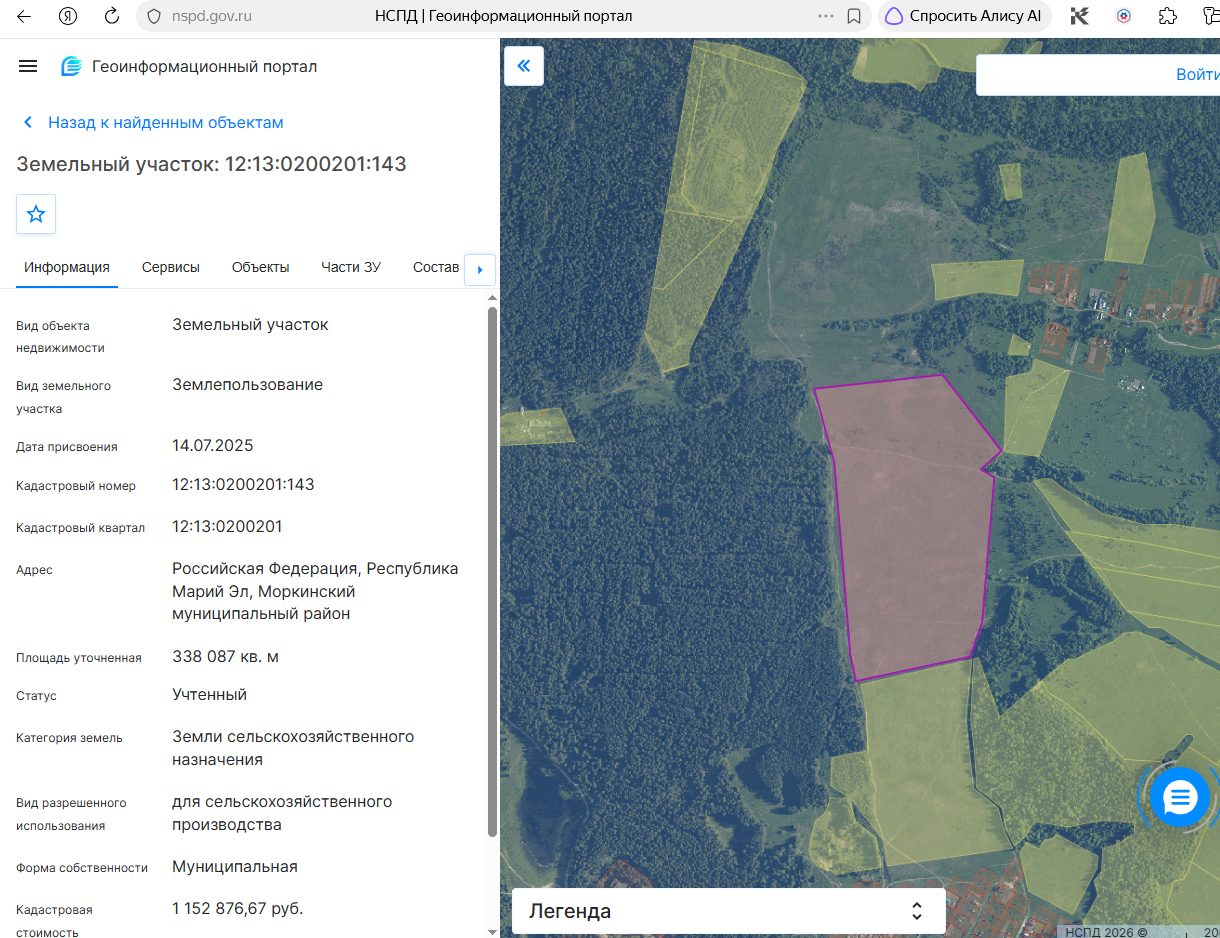Open the Части ЗУ tab
The image size is (1220, 938).
[351, 267]
